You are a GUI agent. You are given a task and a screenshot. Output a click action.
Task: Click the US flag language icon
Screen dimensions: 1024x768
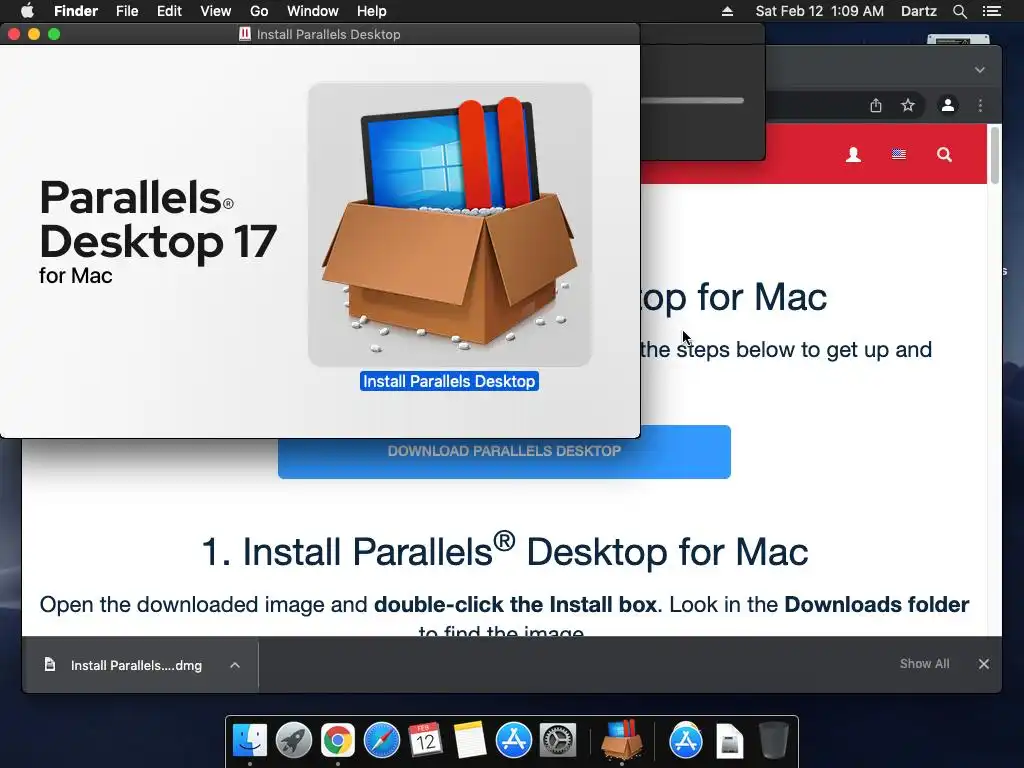899,154
